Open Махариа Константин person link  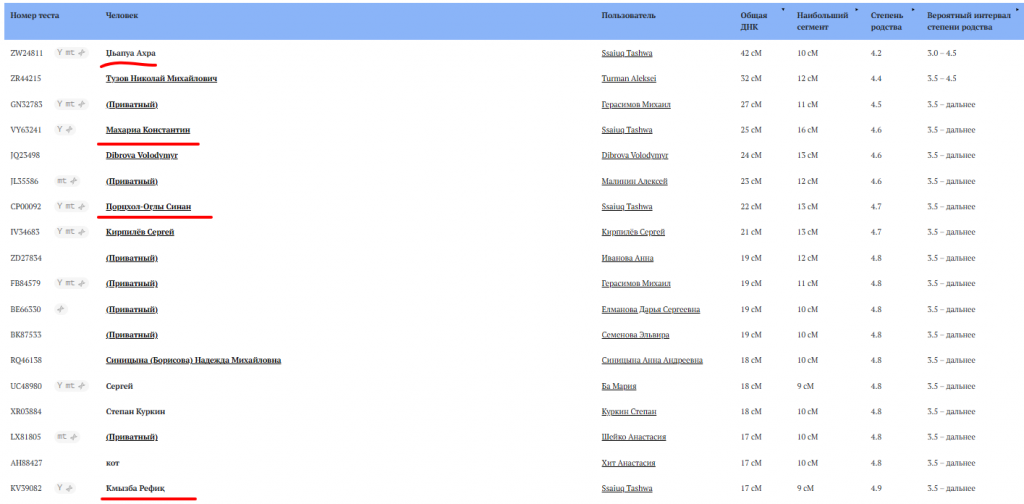147,129
